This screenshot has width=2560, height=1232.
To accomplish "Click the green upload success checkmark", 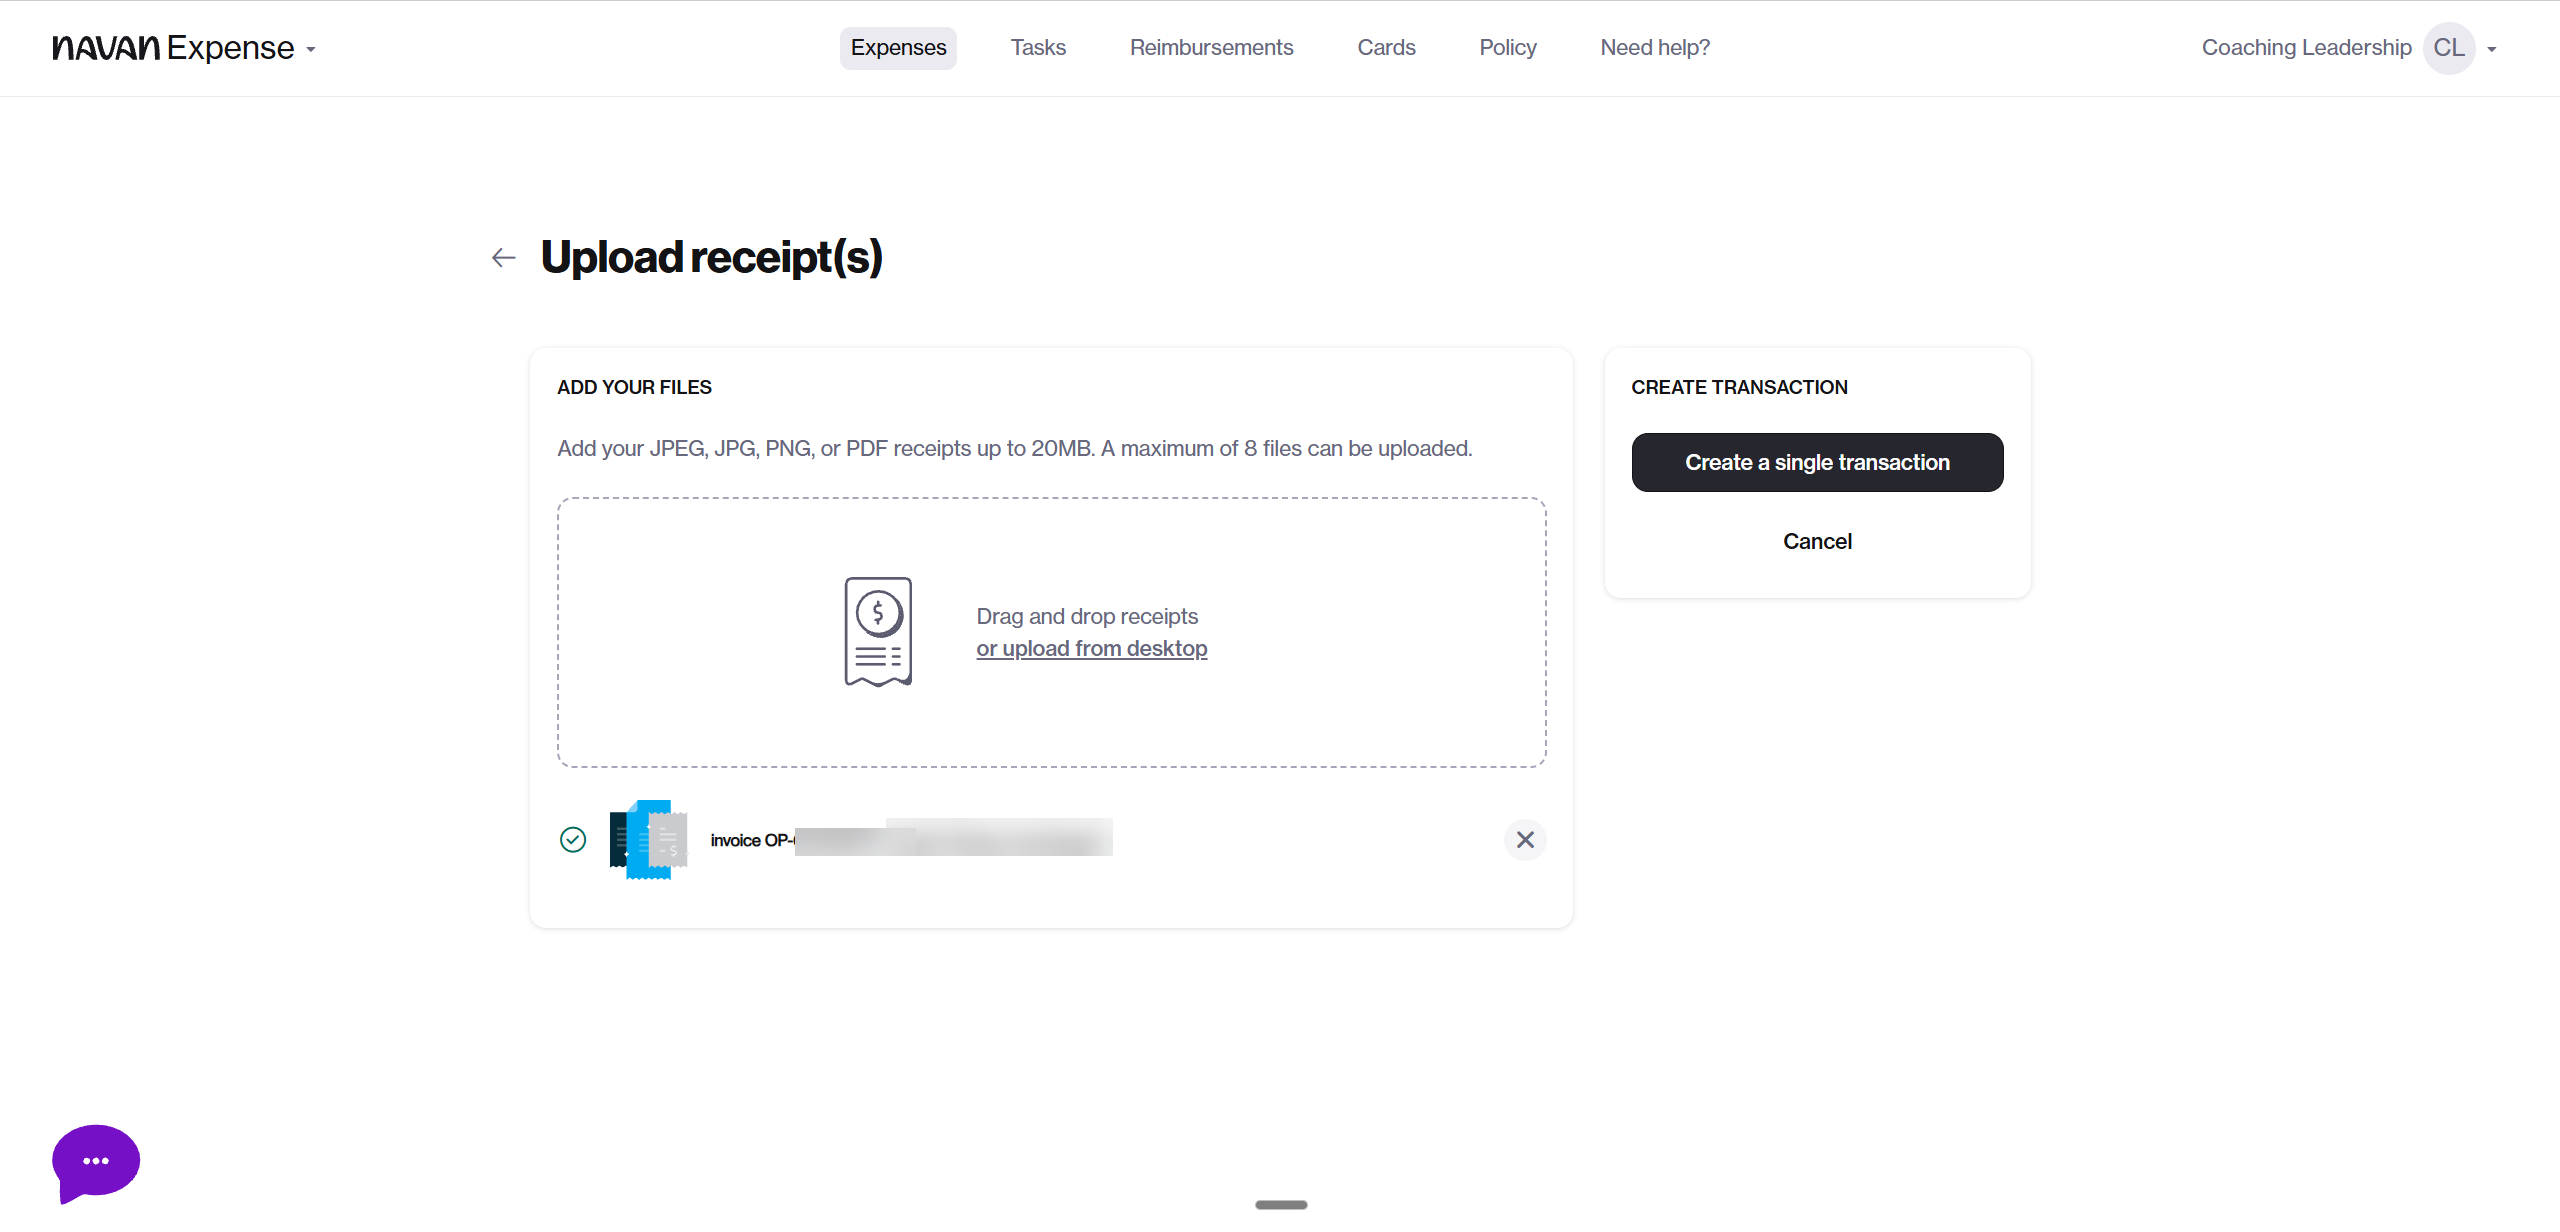I will (x=573, y=840).
